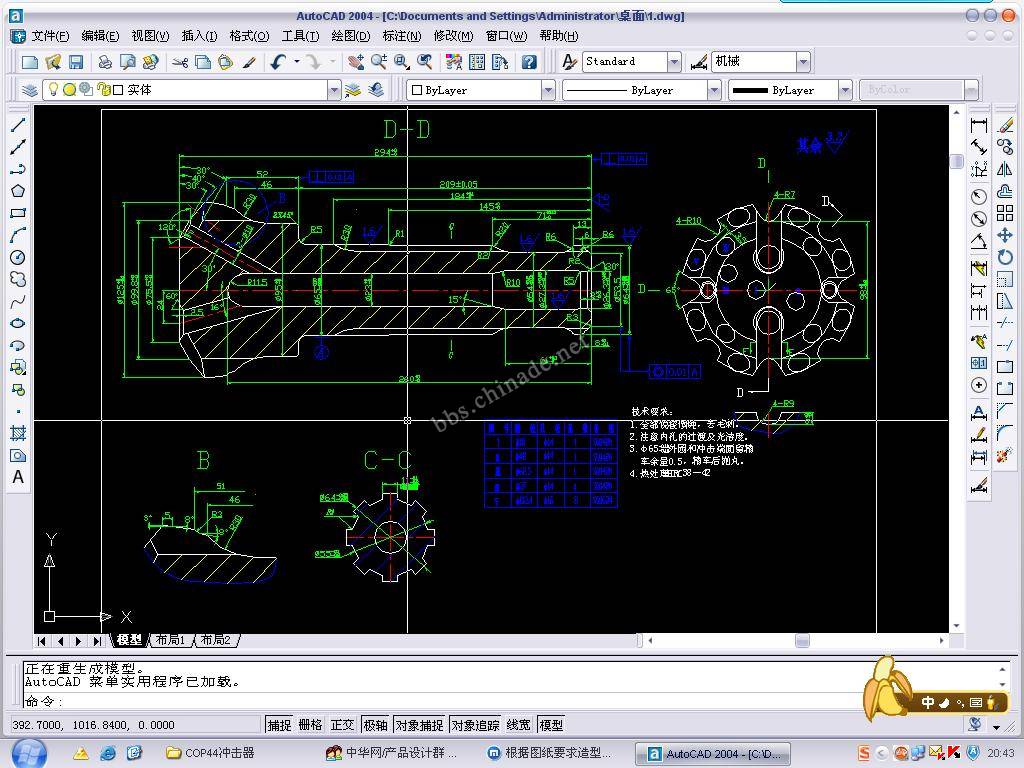The width and height of the screenshot is (1024, 768).
Task: Expand the ByLayer lineweight dropdown
Action: pos(845,90)
